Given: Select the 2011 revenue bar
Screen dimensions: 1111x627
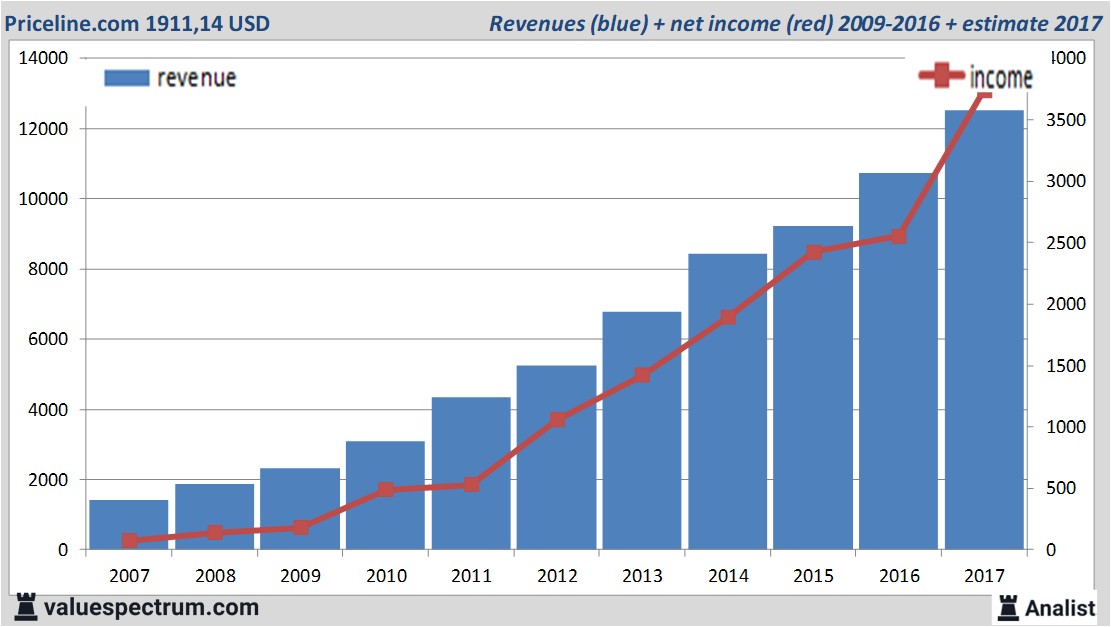Looking at the screenshot, I should tap(471, 473).
